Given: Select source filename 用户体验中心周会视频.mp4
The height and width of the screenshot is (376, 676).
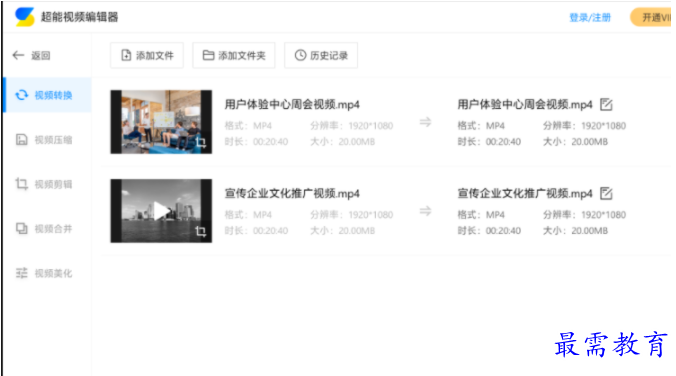Looking at the screenshot, I should pos(292,105).
